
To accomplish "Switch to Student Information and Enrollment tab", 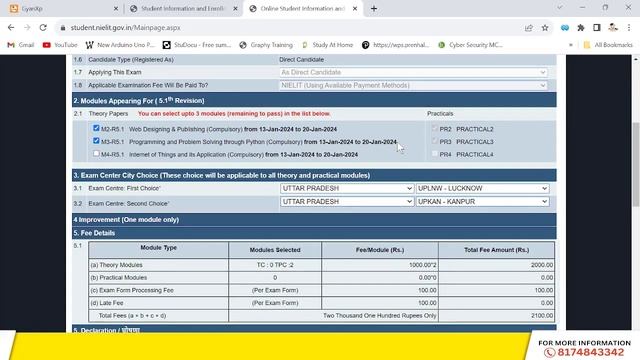I will tap(182, 9).
